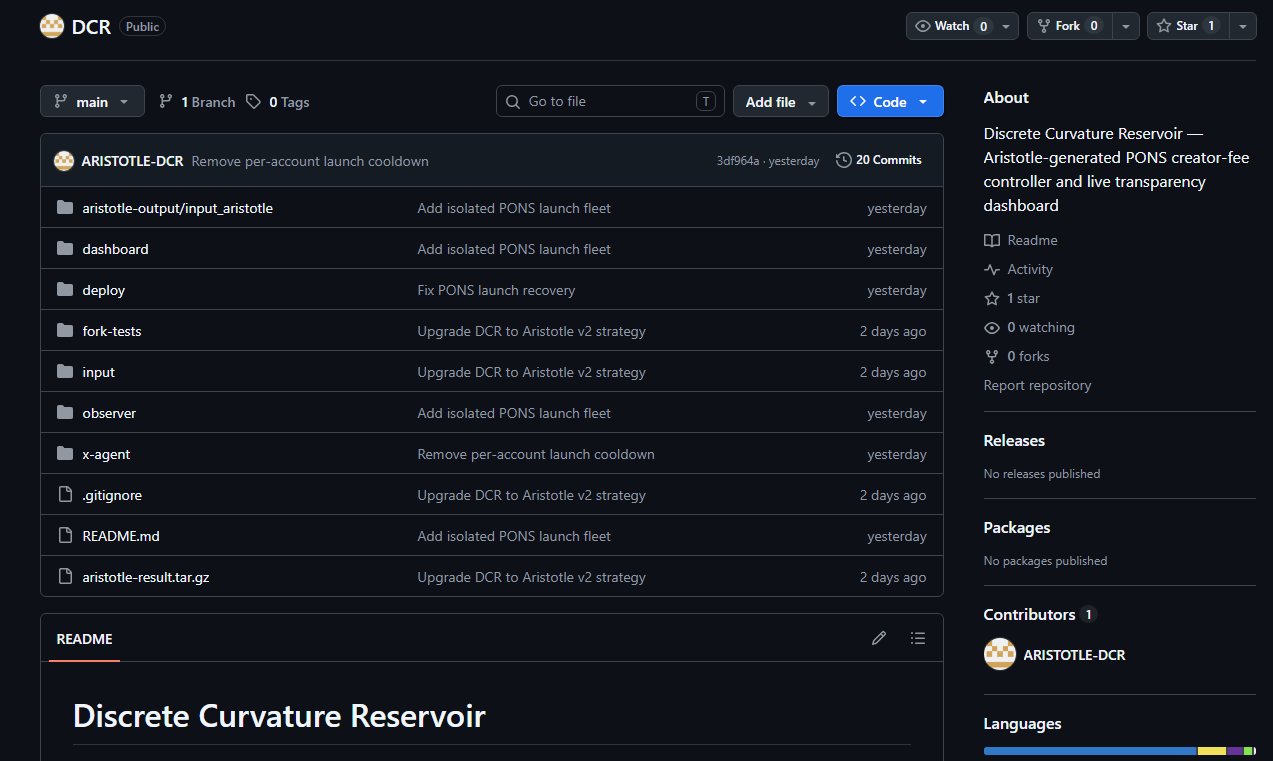Screen dimensions: 1273x761
Task: View the 0 Tags link
Action: [x=277, y=102]
